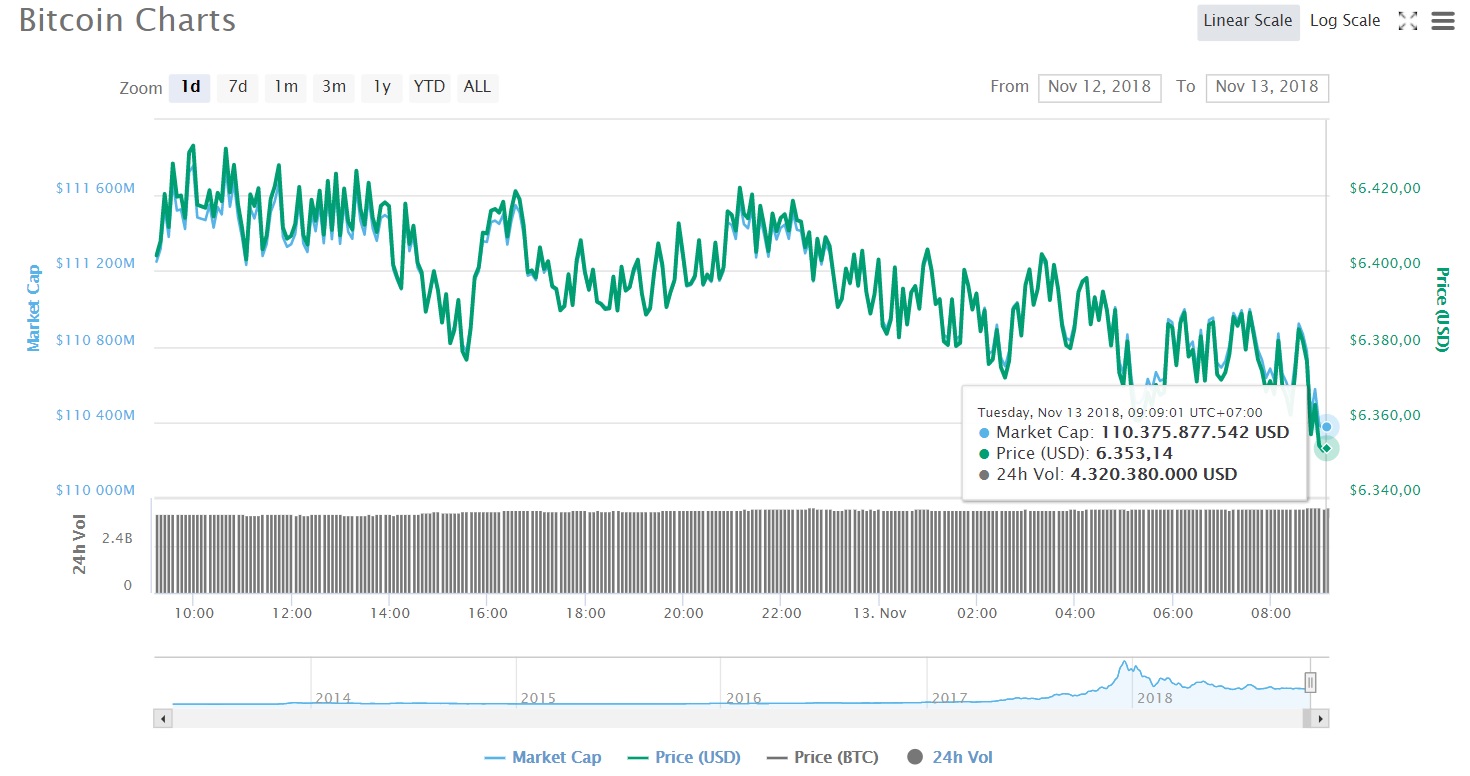Click the vertical Market Cap axis title
The height and width of the screenshot is (776, 1470).
click(34, 308)
